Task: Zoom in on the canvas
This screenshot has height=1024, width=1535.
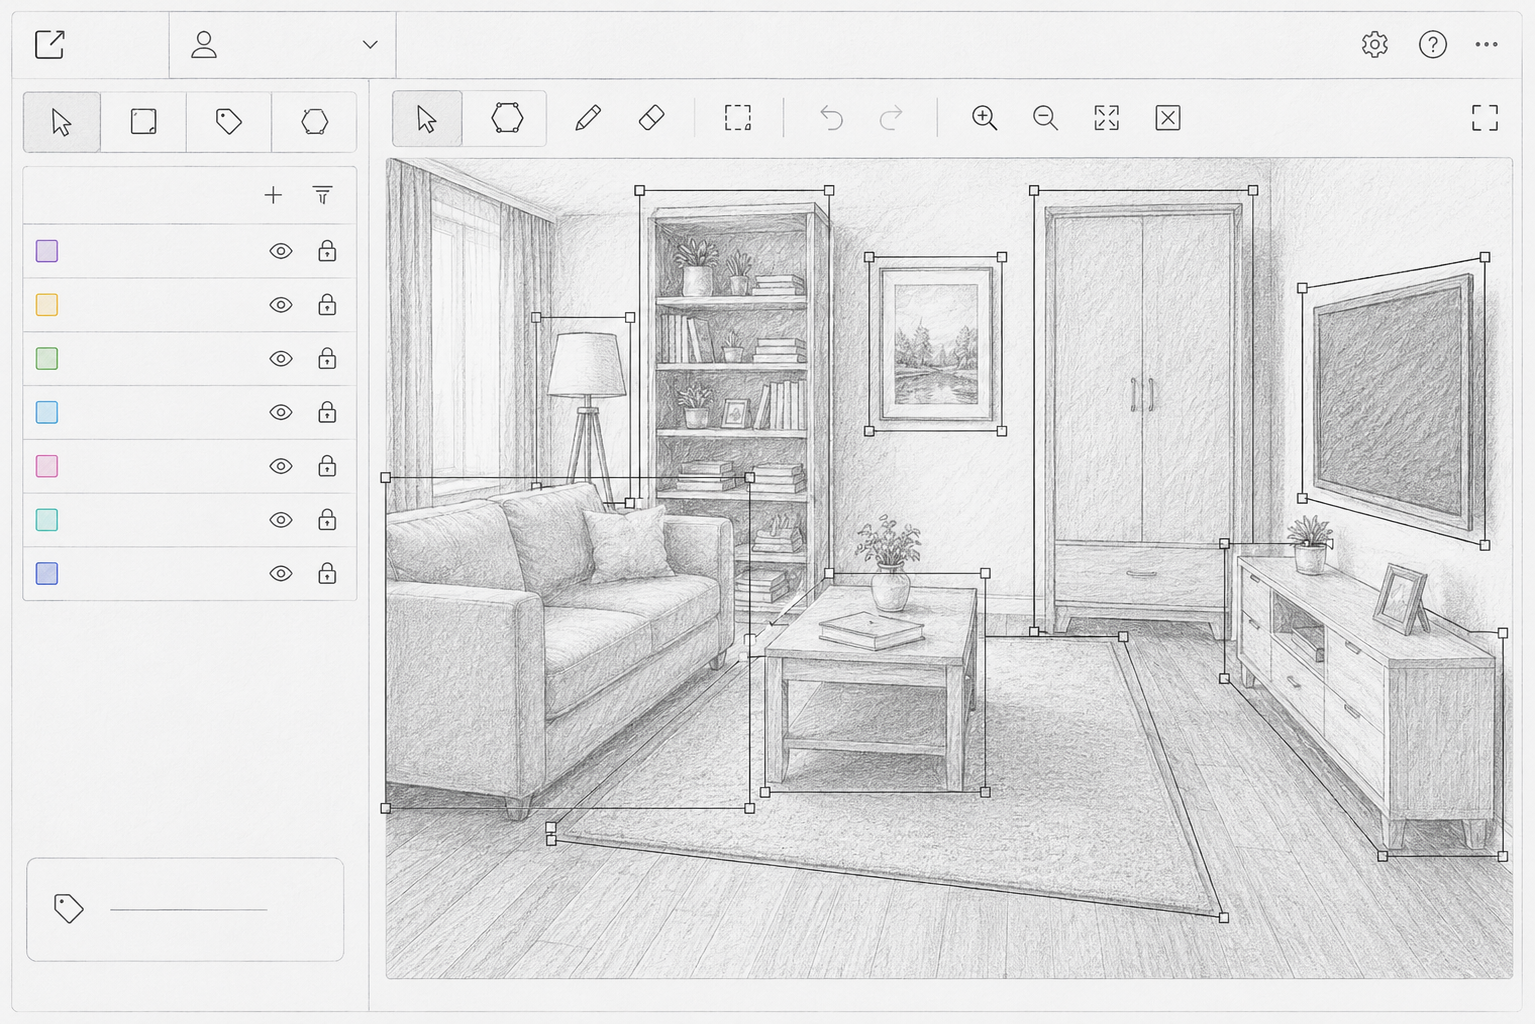Action: 985,118
